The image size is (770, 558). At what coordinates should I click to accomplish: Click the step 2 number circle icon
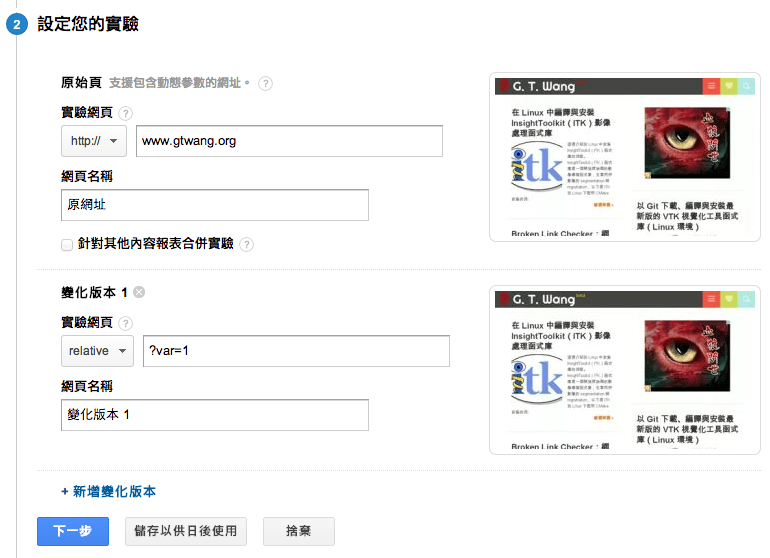[x=17, y=24]
